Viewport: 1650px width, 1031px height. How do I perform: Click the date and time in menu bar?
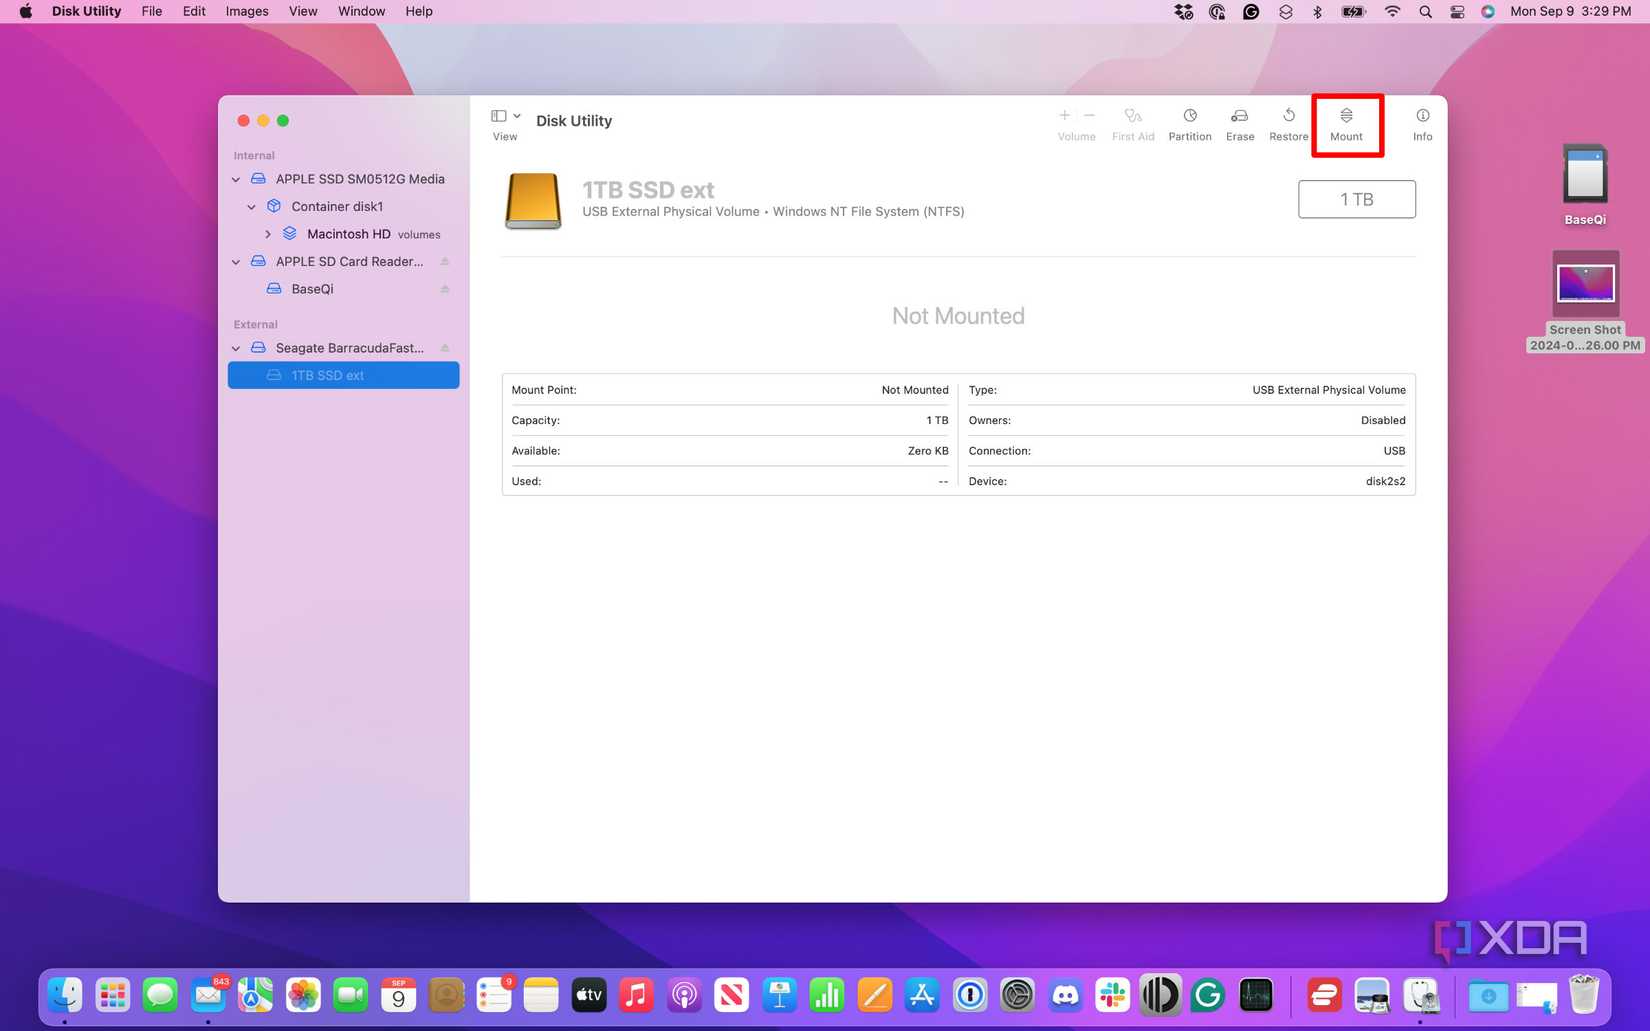[x=1570, y=11]
